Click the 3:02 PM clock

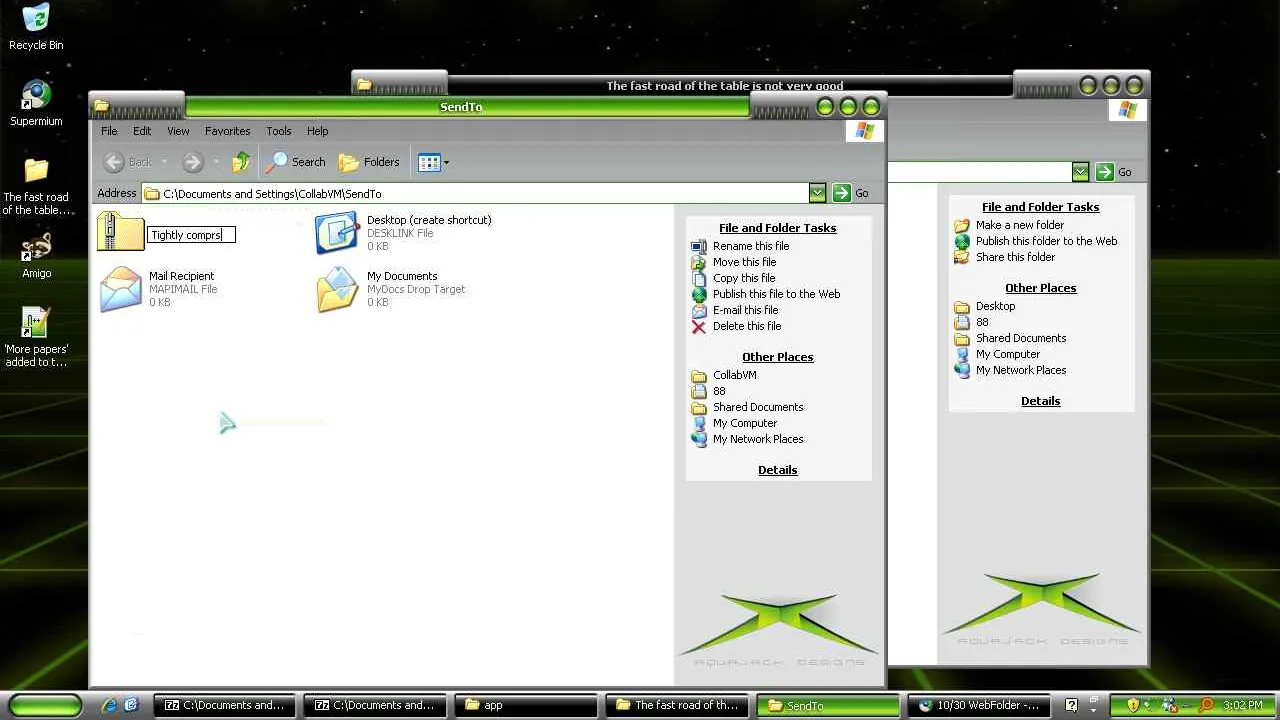pyautogui.click(x=1242, y=705)
